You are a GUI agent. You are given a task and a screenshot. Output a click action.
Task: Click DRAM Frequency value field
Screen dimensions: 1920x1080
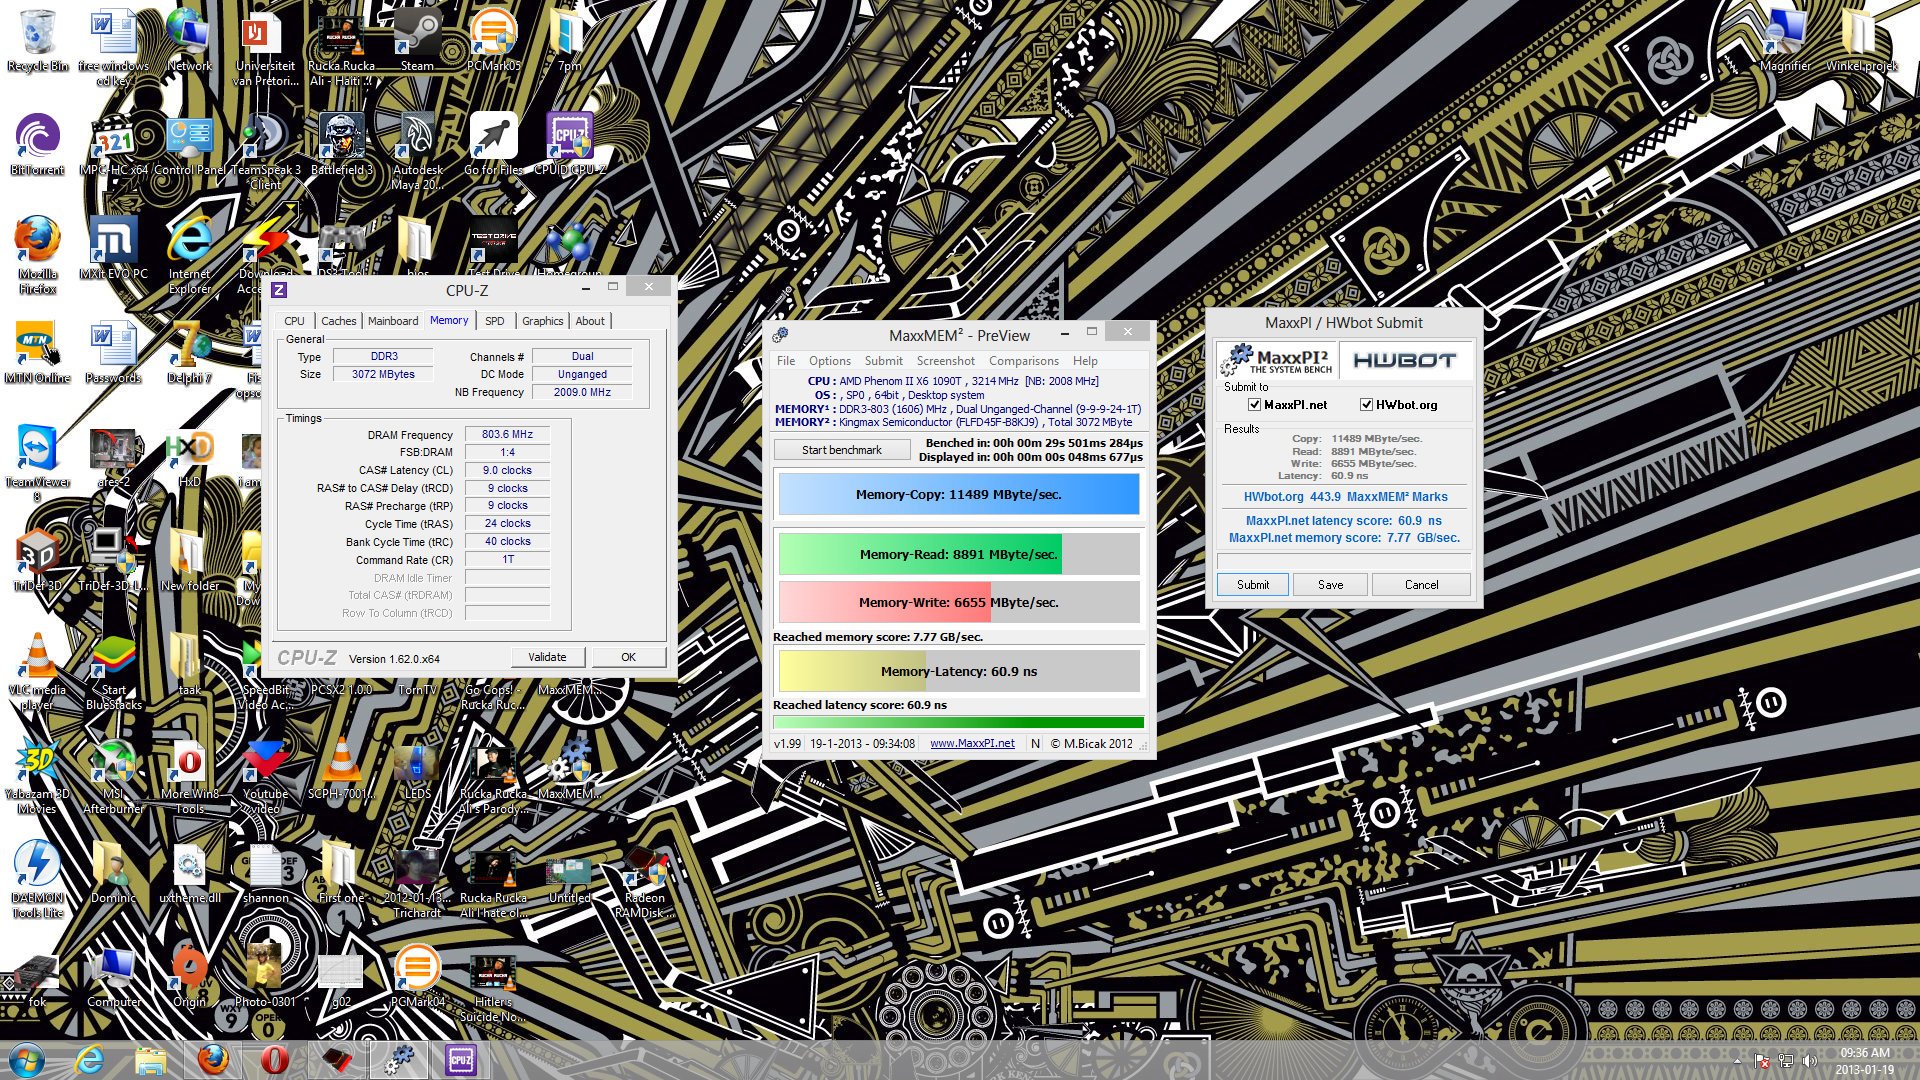click(x=507, y=435)
